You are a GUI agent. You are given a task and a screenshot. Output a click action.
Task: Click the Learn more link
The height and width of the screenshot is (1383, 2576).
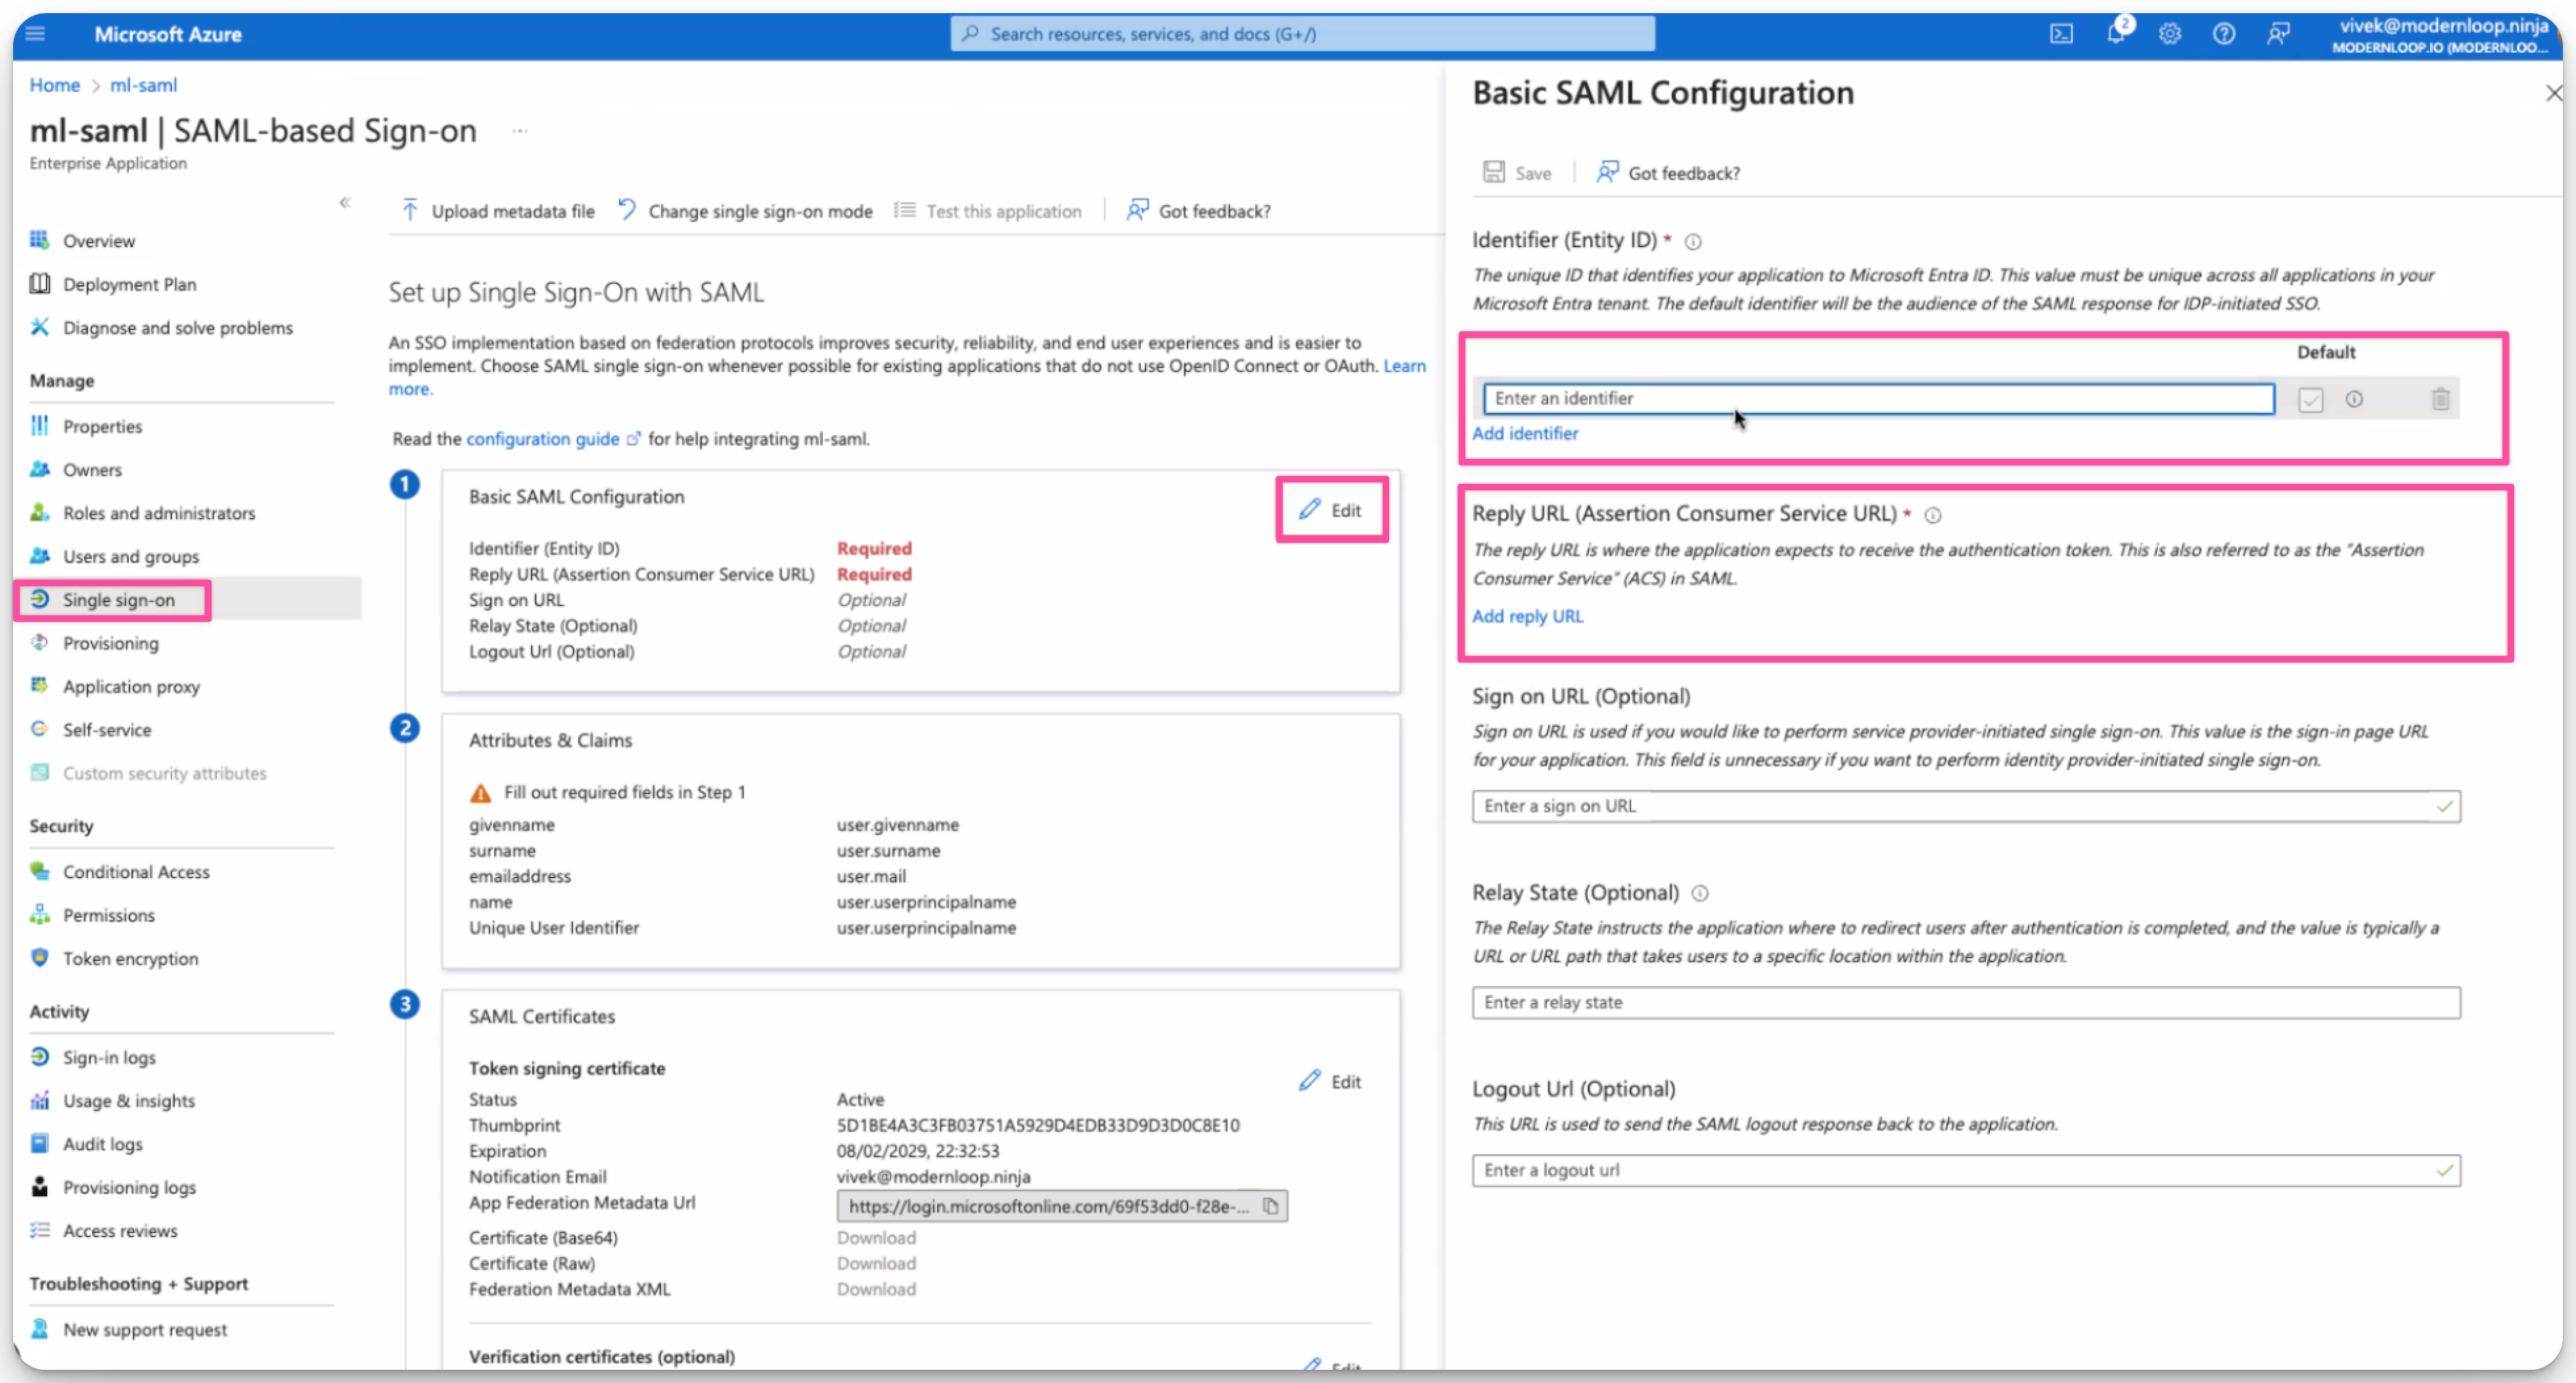[1404, 366]
